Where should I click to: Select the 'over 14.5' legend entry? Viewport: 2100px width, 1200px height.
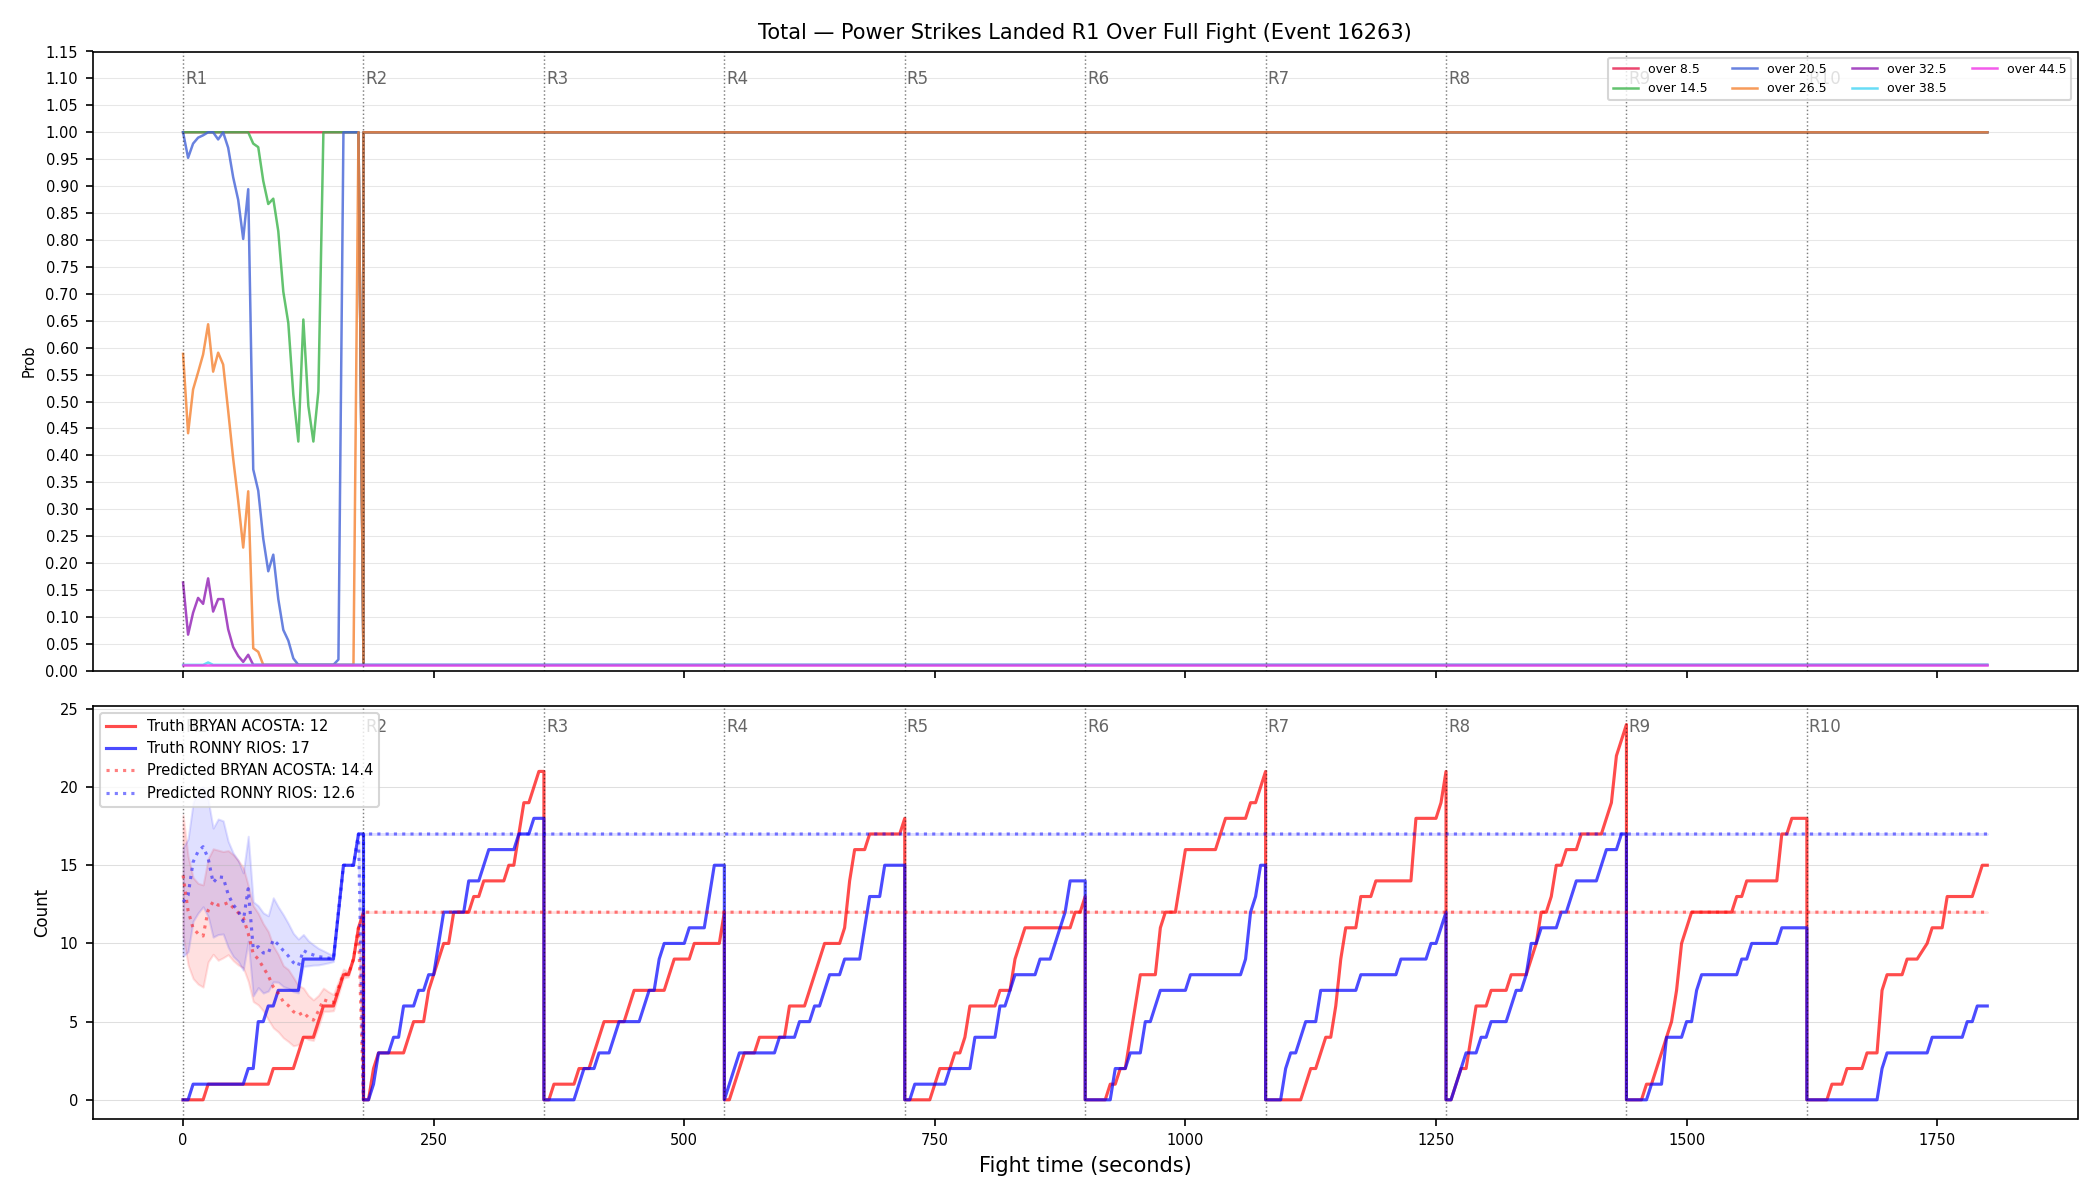pyautogui.click(x=1659, y=88)
